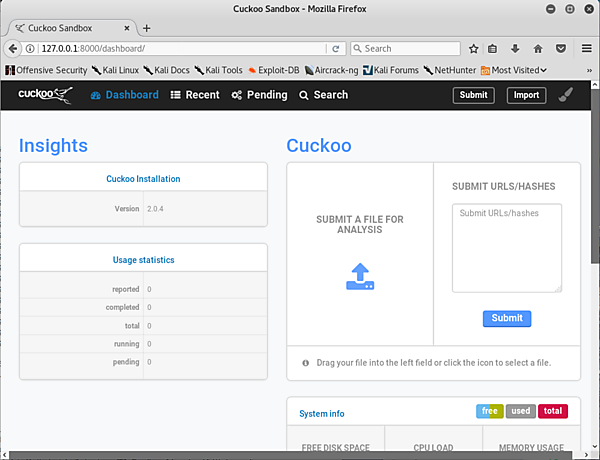600x460 pixels.
Task: Open the Pending tasks page
Action: point(259,95)
